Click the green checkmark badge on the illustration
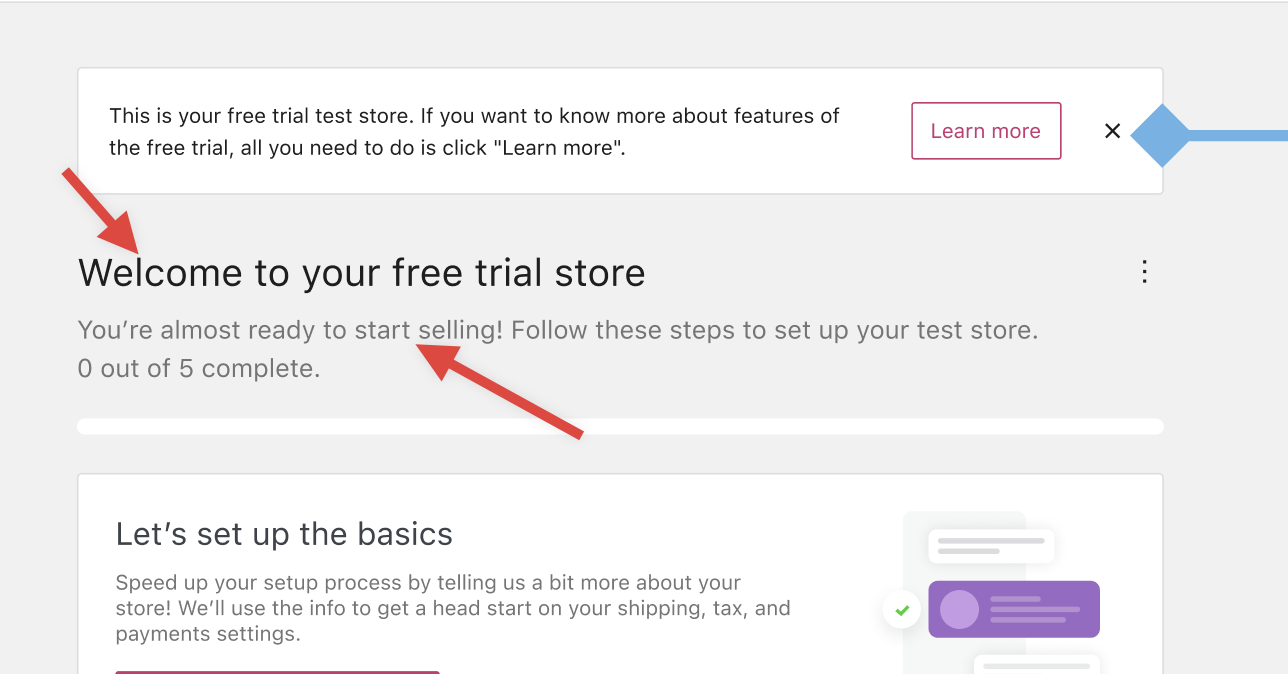Image resolution: width=1288 pixels, height=674 pixels. (901, 609)
